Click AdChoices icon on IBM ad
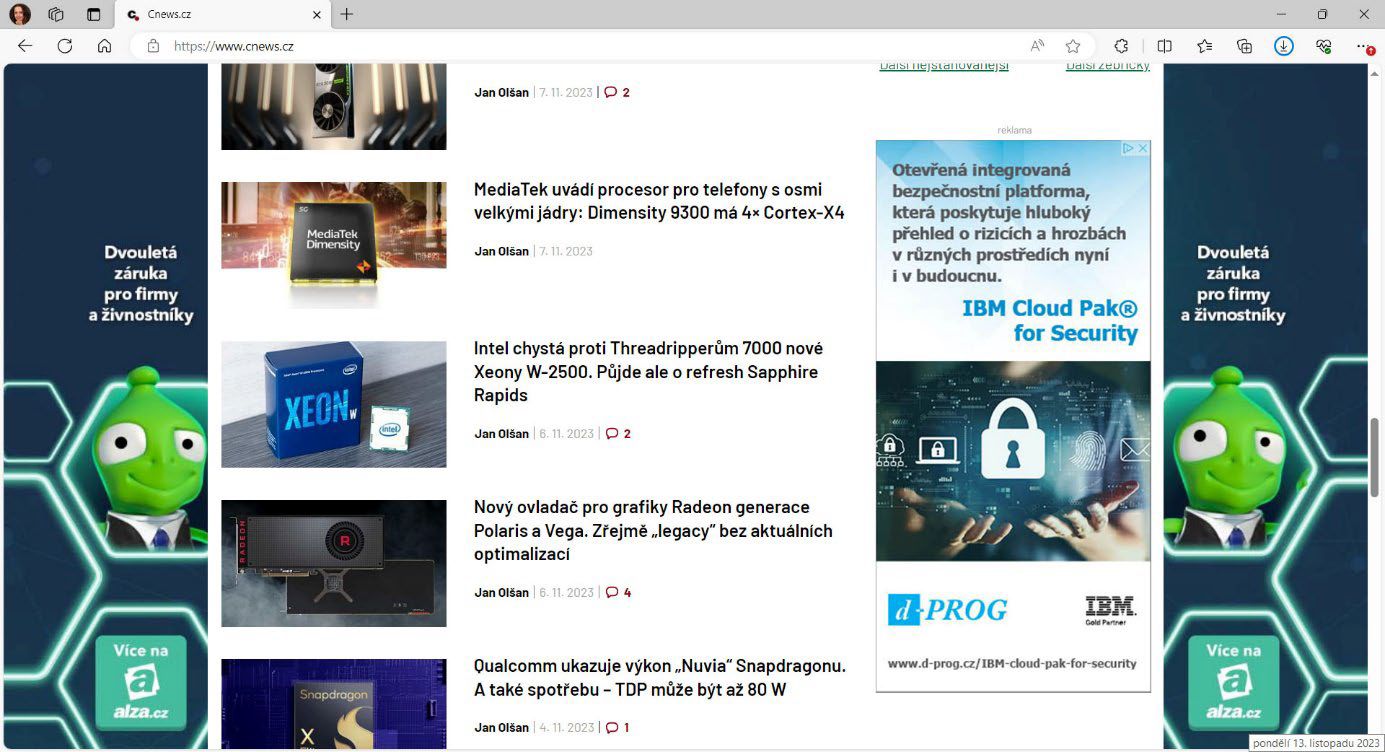Screen dimensions: 1385x752 tap(1128, 148)
